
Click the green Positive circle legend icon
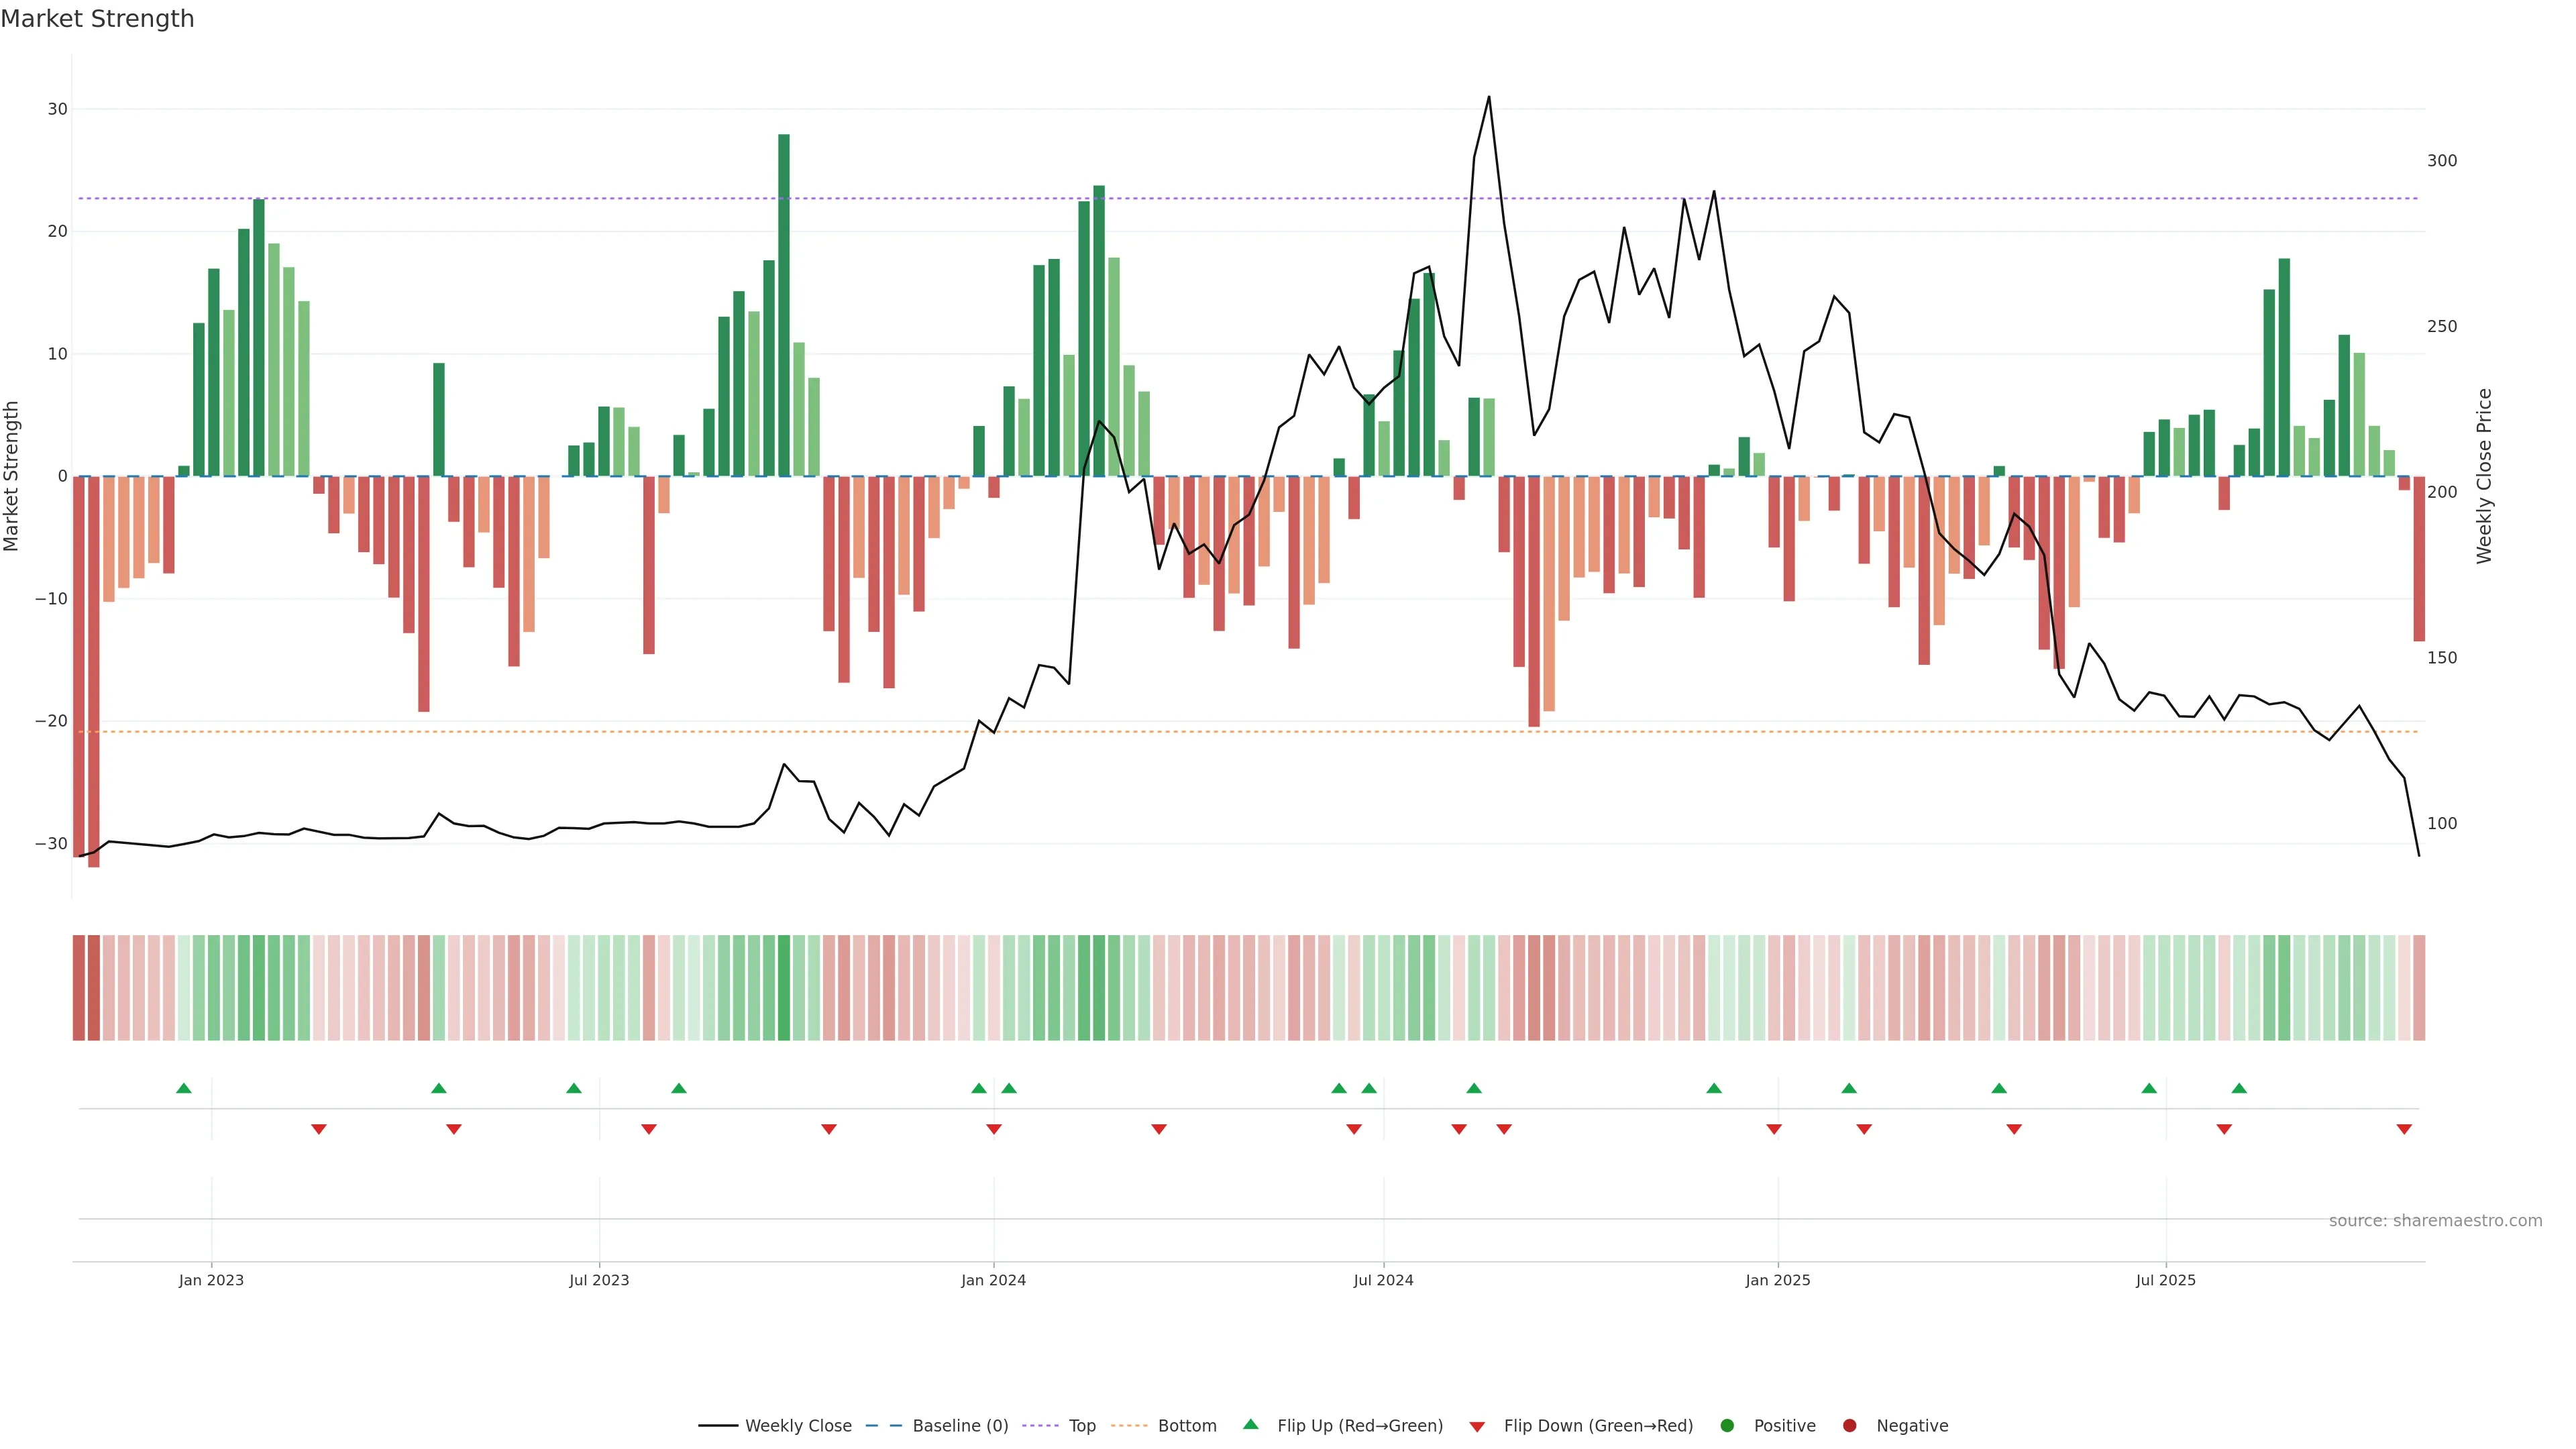tap(1727, 1426)
